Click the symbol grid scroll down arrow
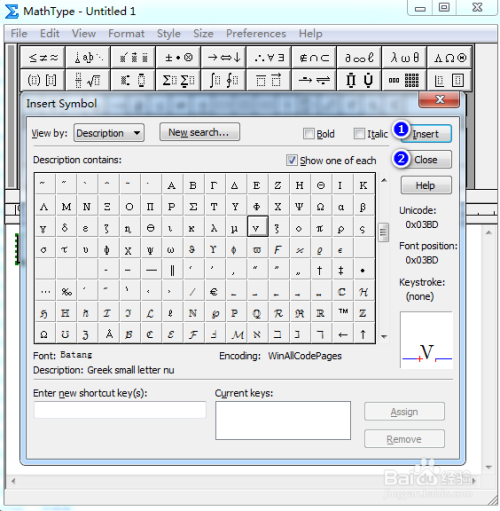This screenshot has width=500, height=511. [384, 336]
